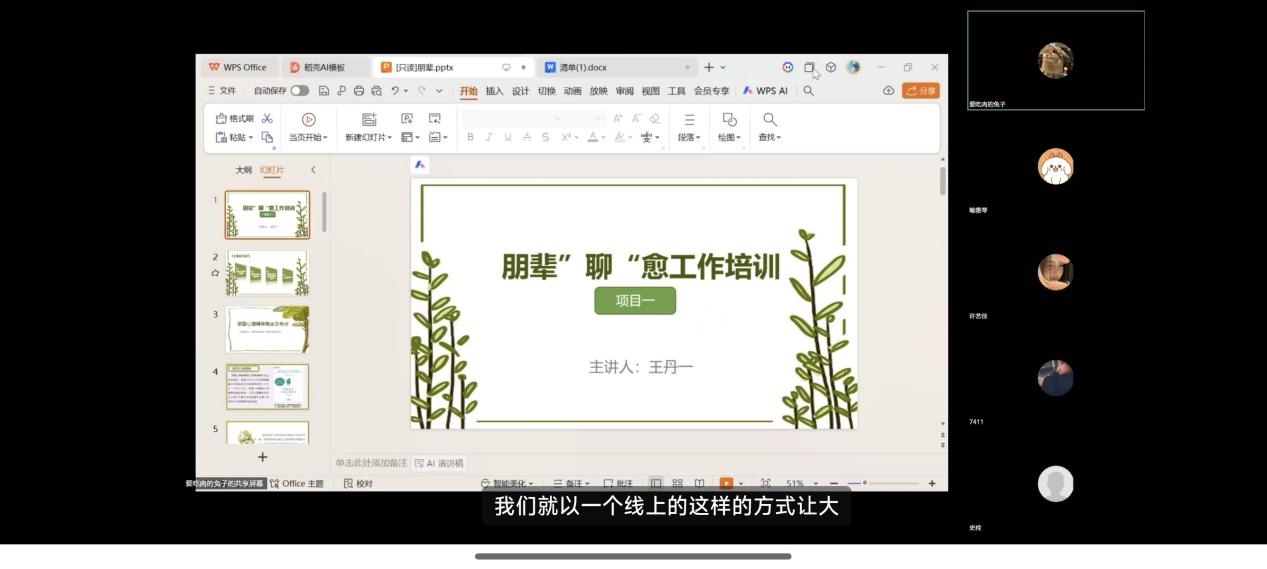This screenshot has width=1267, height=569.
Task: Click the 新建幻灯片 new slide icon
Action: (x=368, y=119)
